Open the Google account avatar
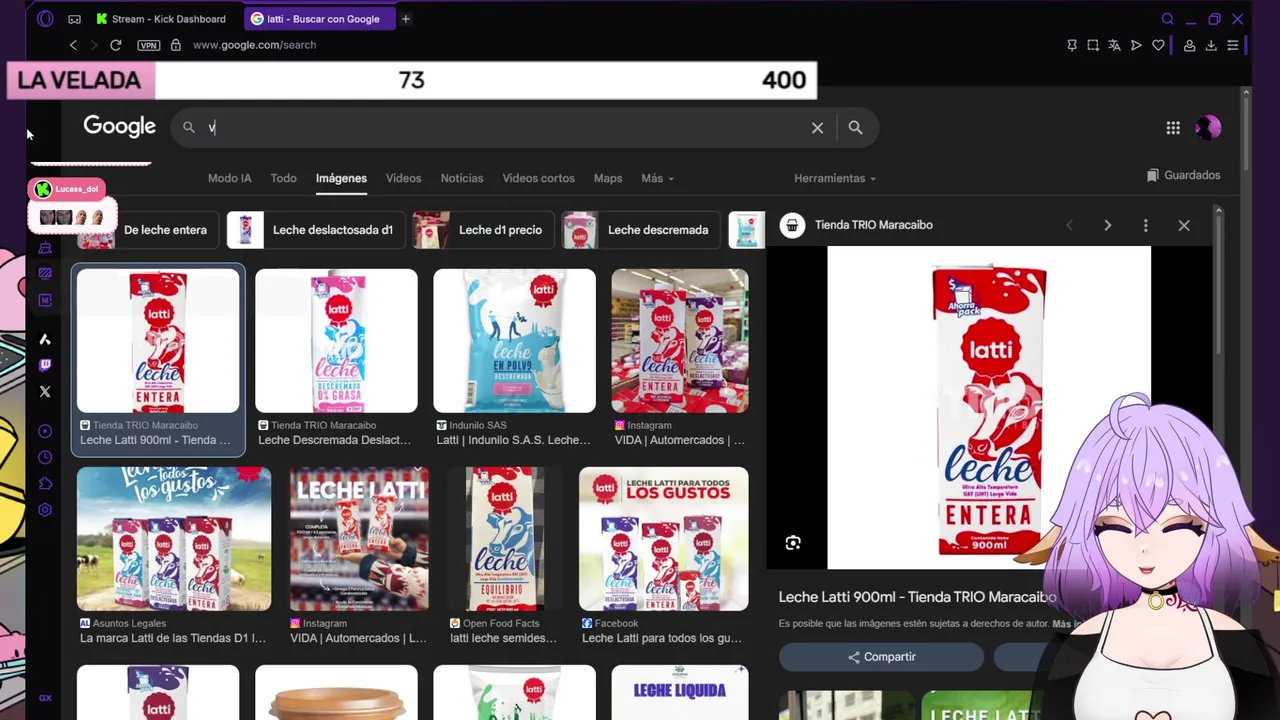1280x720 pixels. coord(1208,127)
